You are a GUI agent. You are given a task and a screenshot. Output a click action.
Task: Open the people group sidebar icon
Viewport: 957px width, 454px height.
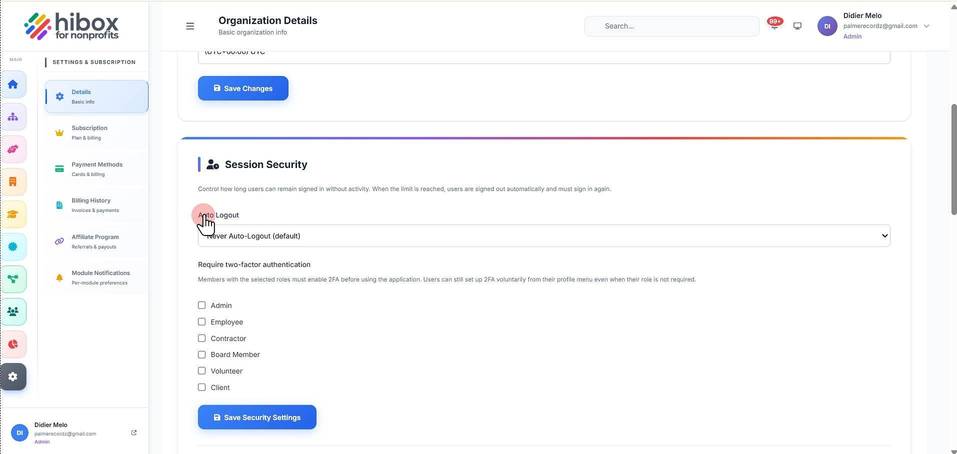(x=13, y=312)
